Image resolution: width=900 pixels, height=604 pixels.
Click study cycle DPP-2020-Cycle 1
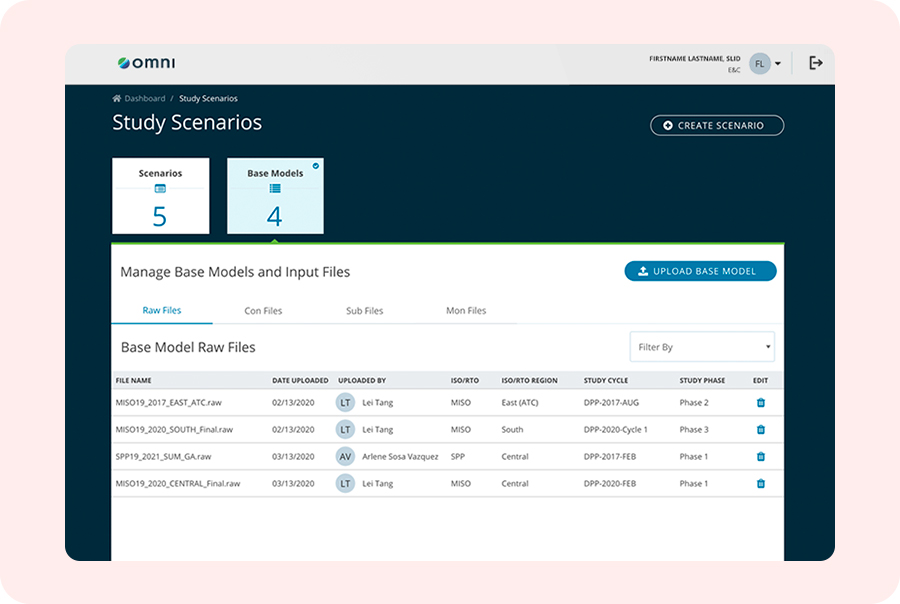(615, 429)
